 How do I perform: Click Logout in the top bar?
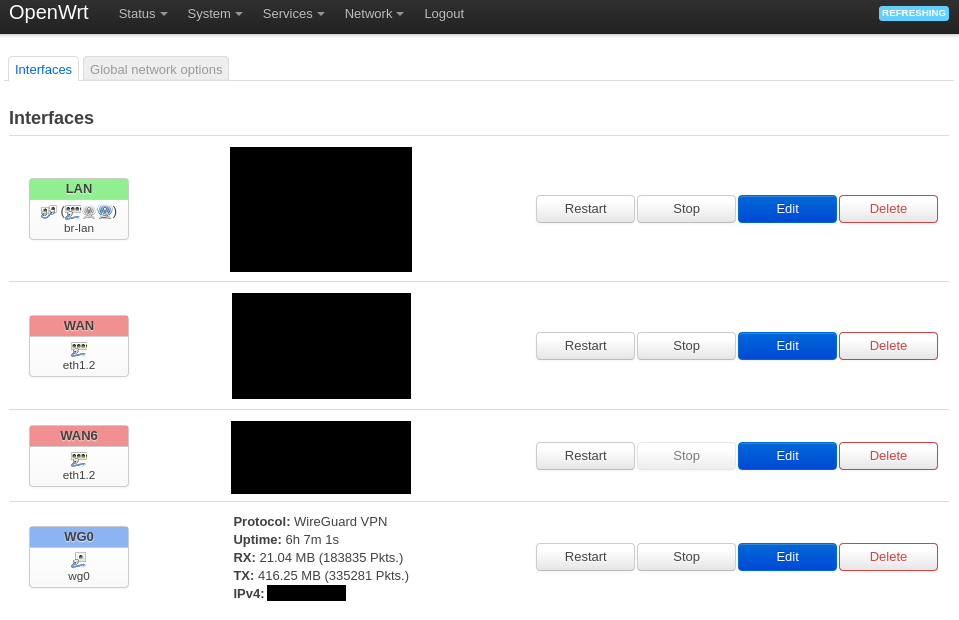[444, 14]
